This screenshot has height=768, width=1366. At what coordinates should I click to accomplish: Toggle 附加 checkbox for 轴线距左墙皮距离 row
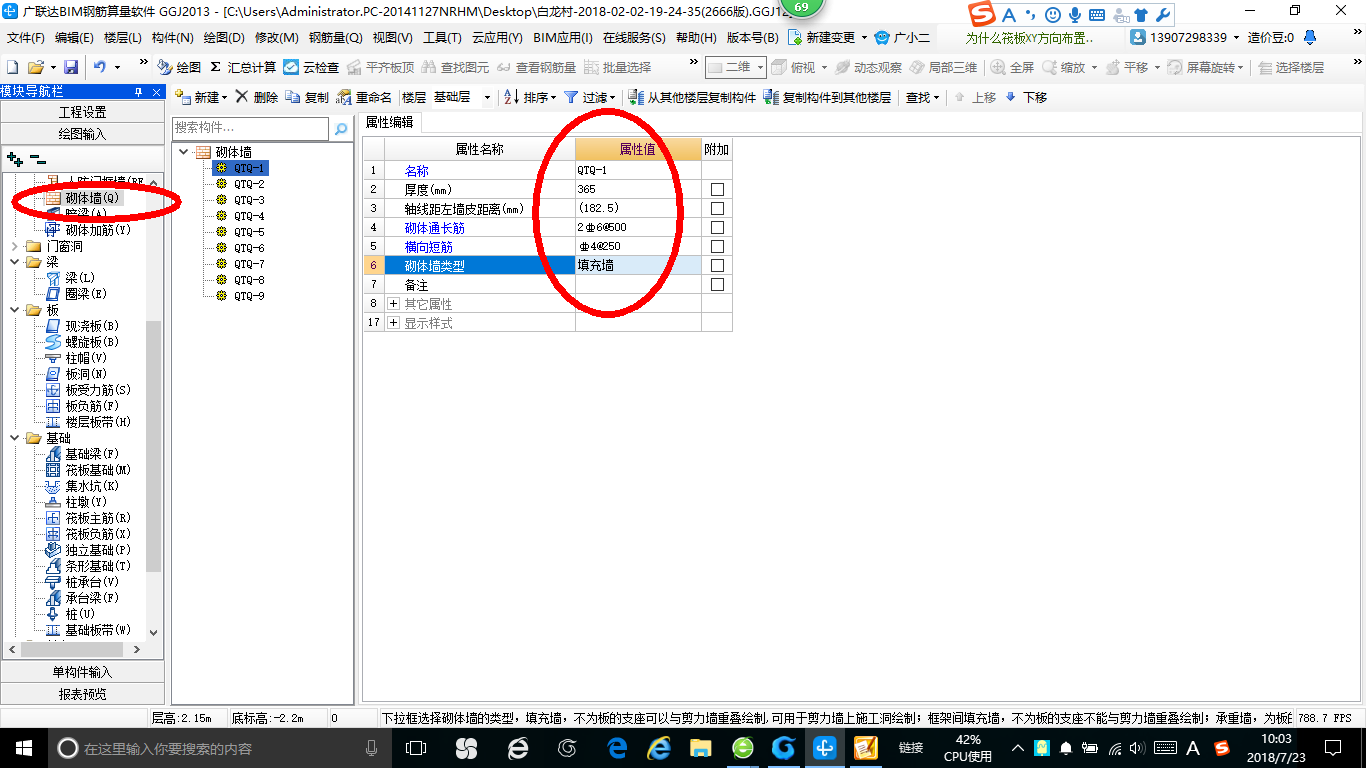(x=717, y=208)
